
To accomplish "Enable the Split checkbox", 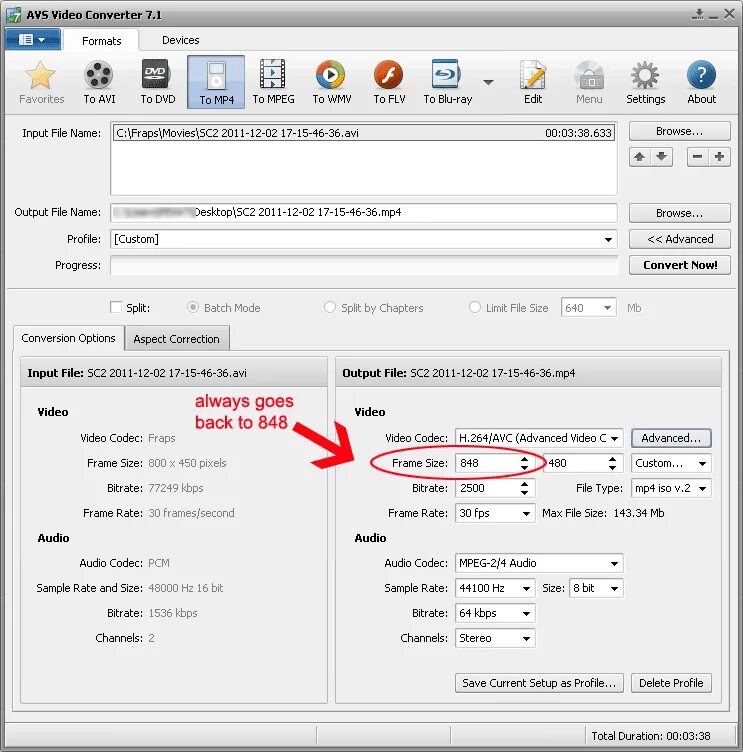I will pos(116,307).
